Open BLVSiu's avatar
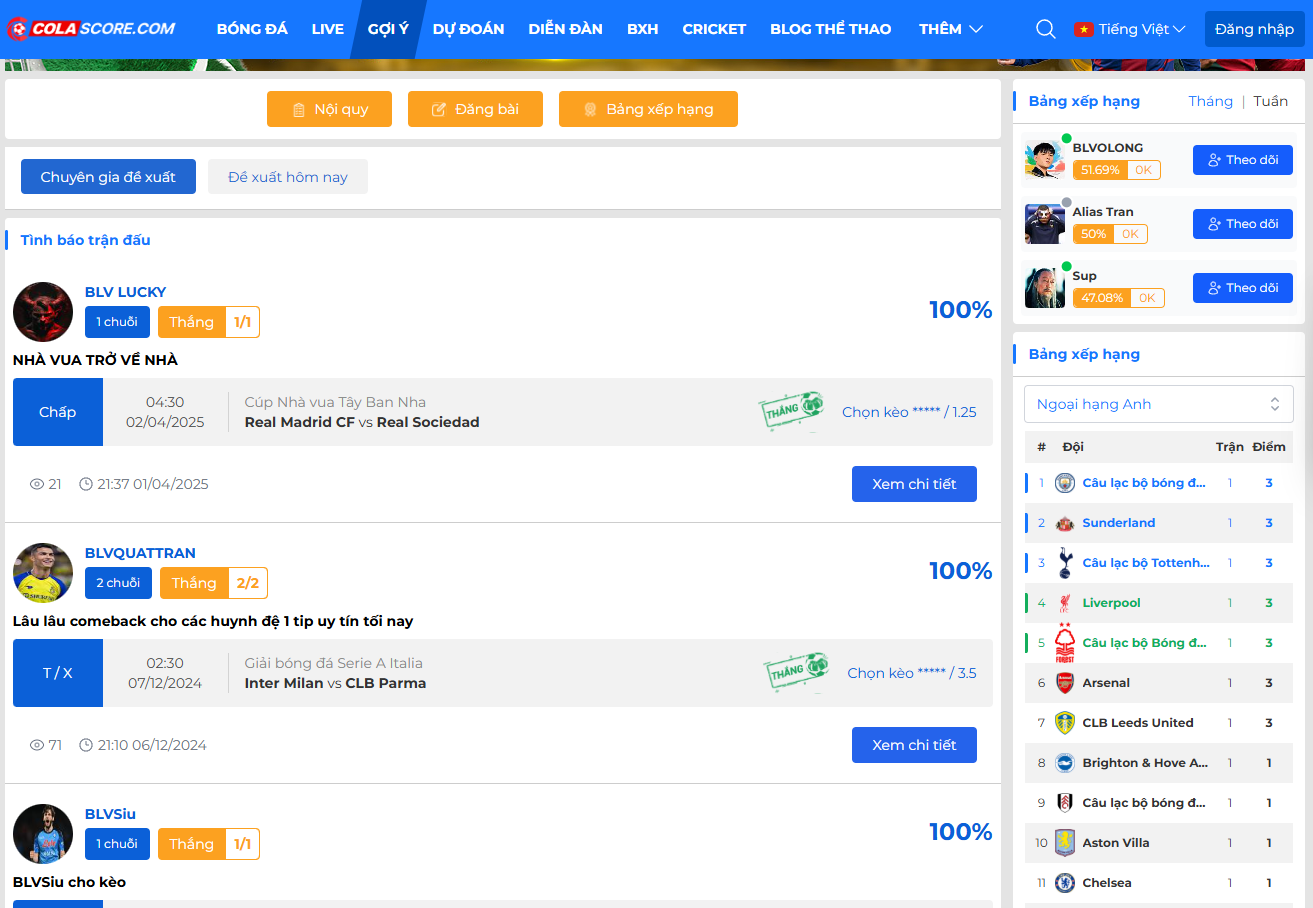Screen dimensions: 1313x908 click(43, 834)
